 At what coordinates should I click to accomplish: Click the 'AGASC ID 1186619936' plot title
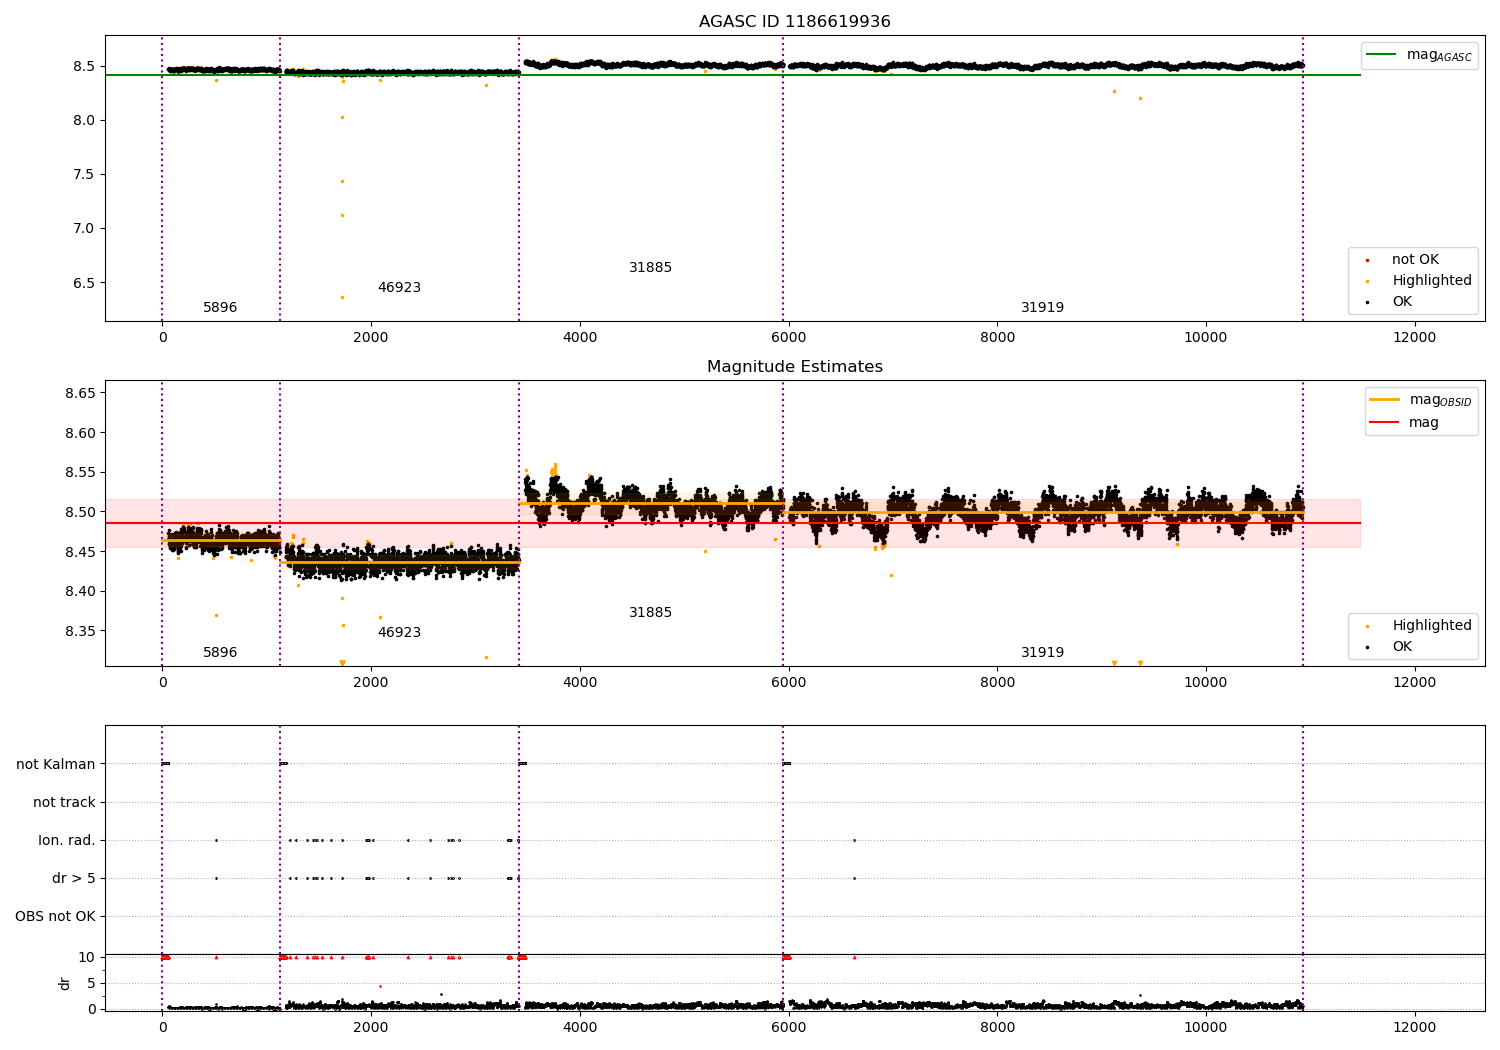tap(794, 22)
